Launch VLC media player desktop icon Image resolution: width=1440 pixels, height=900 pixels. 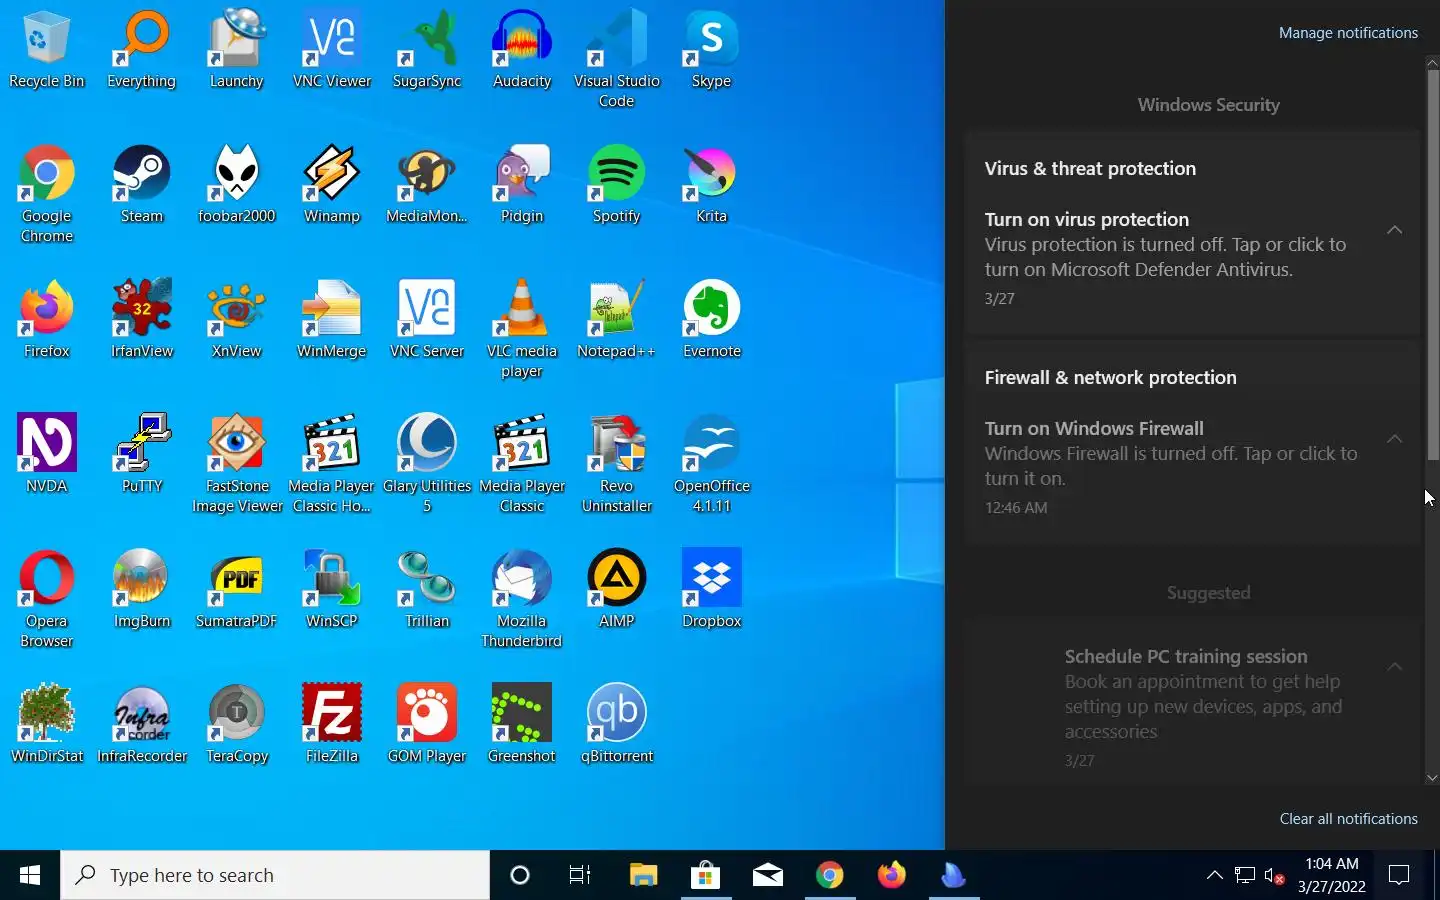(x=521, y=330)
